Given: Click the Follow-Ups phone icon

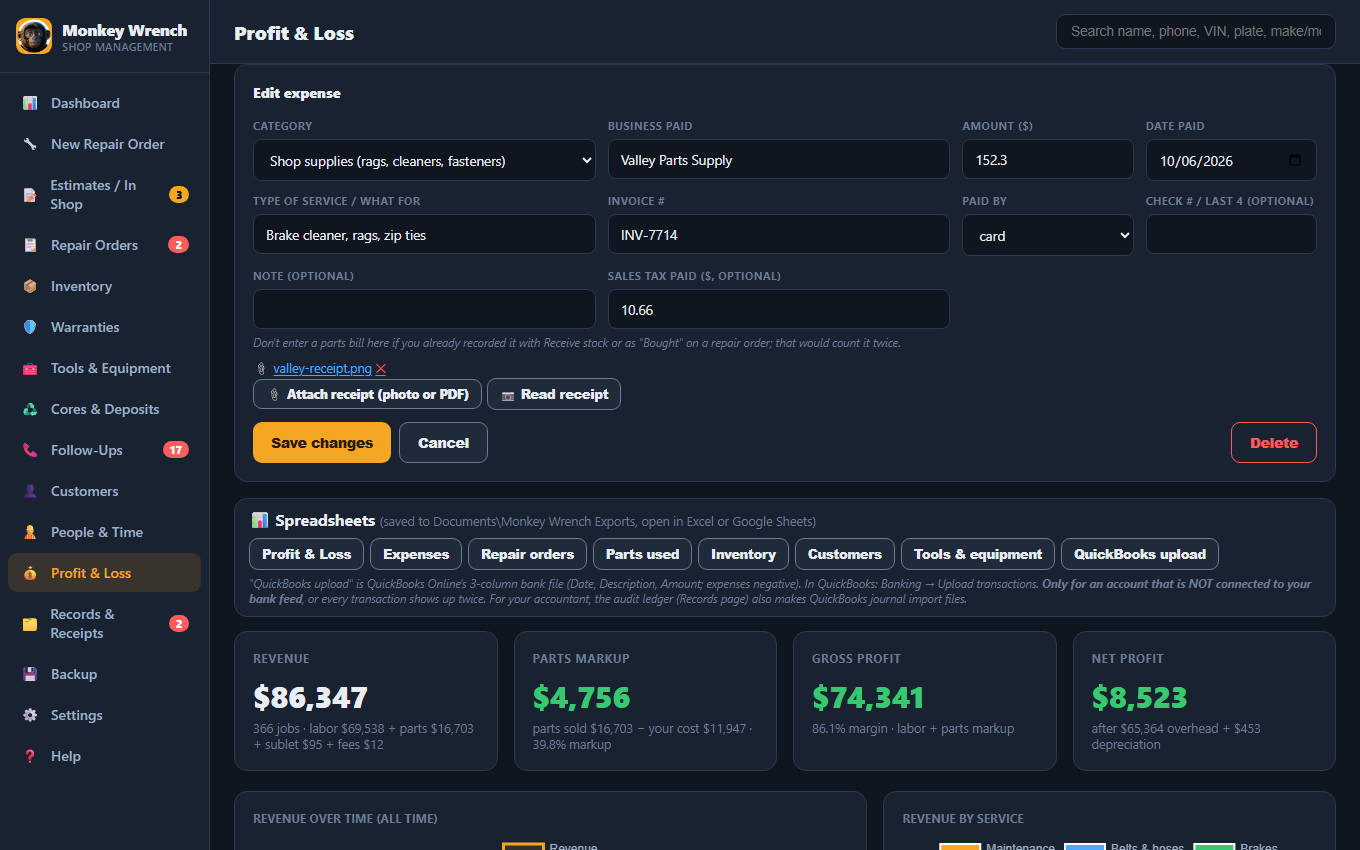Looking at the screenshot, I should point(30,450).
